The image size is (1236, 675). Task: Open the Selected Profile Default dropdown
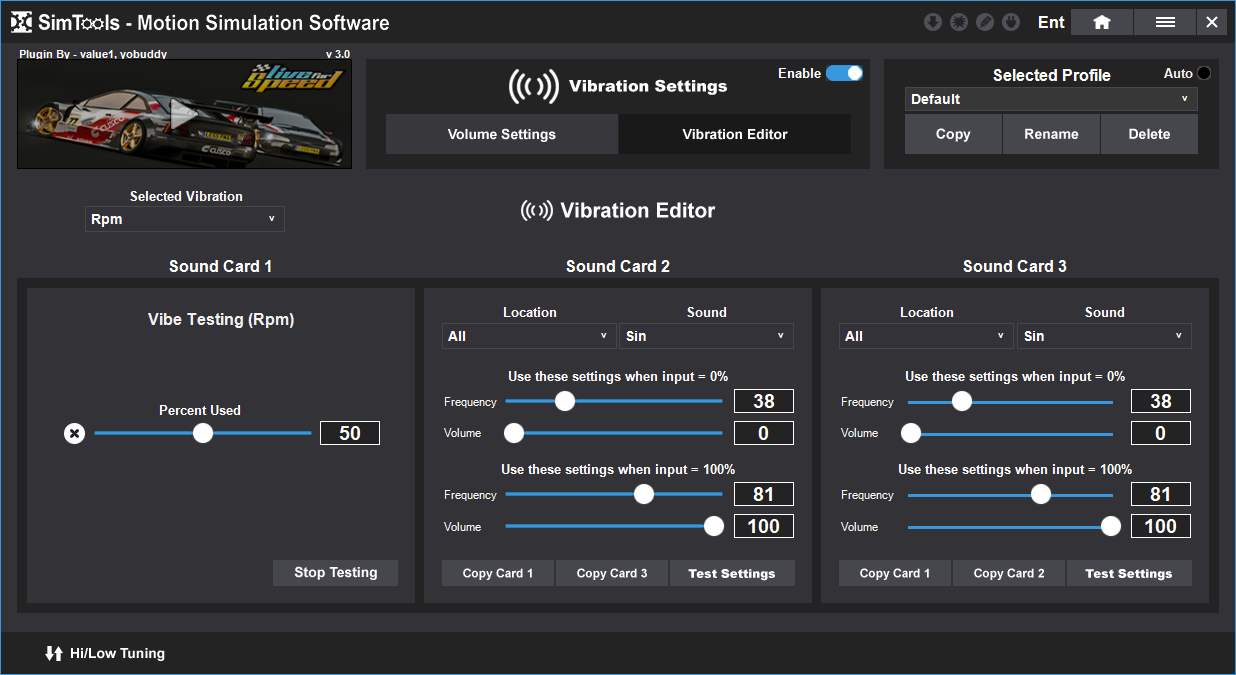(x=1051, y=99)
